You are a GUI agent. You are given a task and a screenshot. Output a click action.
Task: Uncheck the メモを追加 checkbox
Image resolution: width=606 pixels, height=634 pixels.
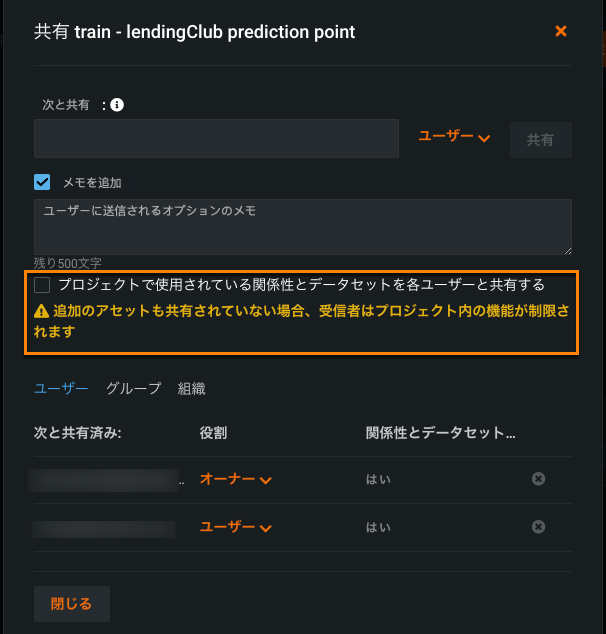42,182
